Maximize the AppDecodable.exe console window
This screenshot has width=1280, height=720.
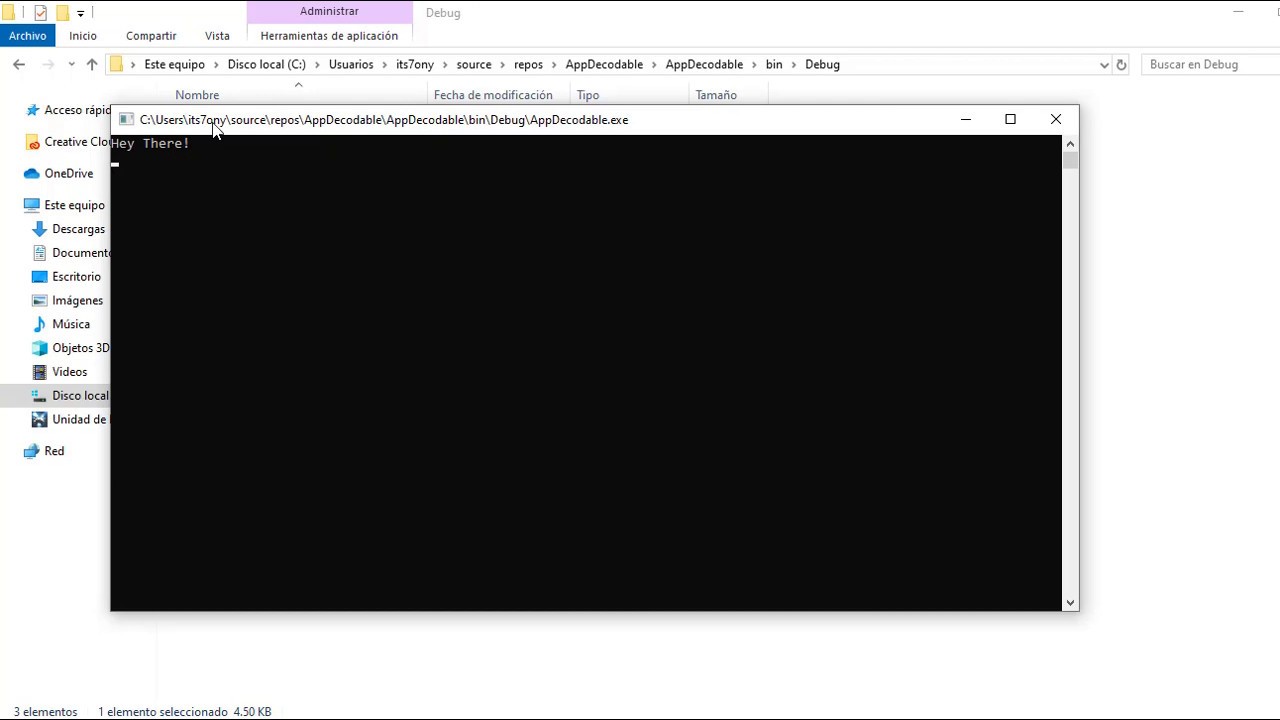pos(1010,119)
